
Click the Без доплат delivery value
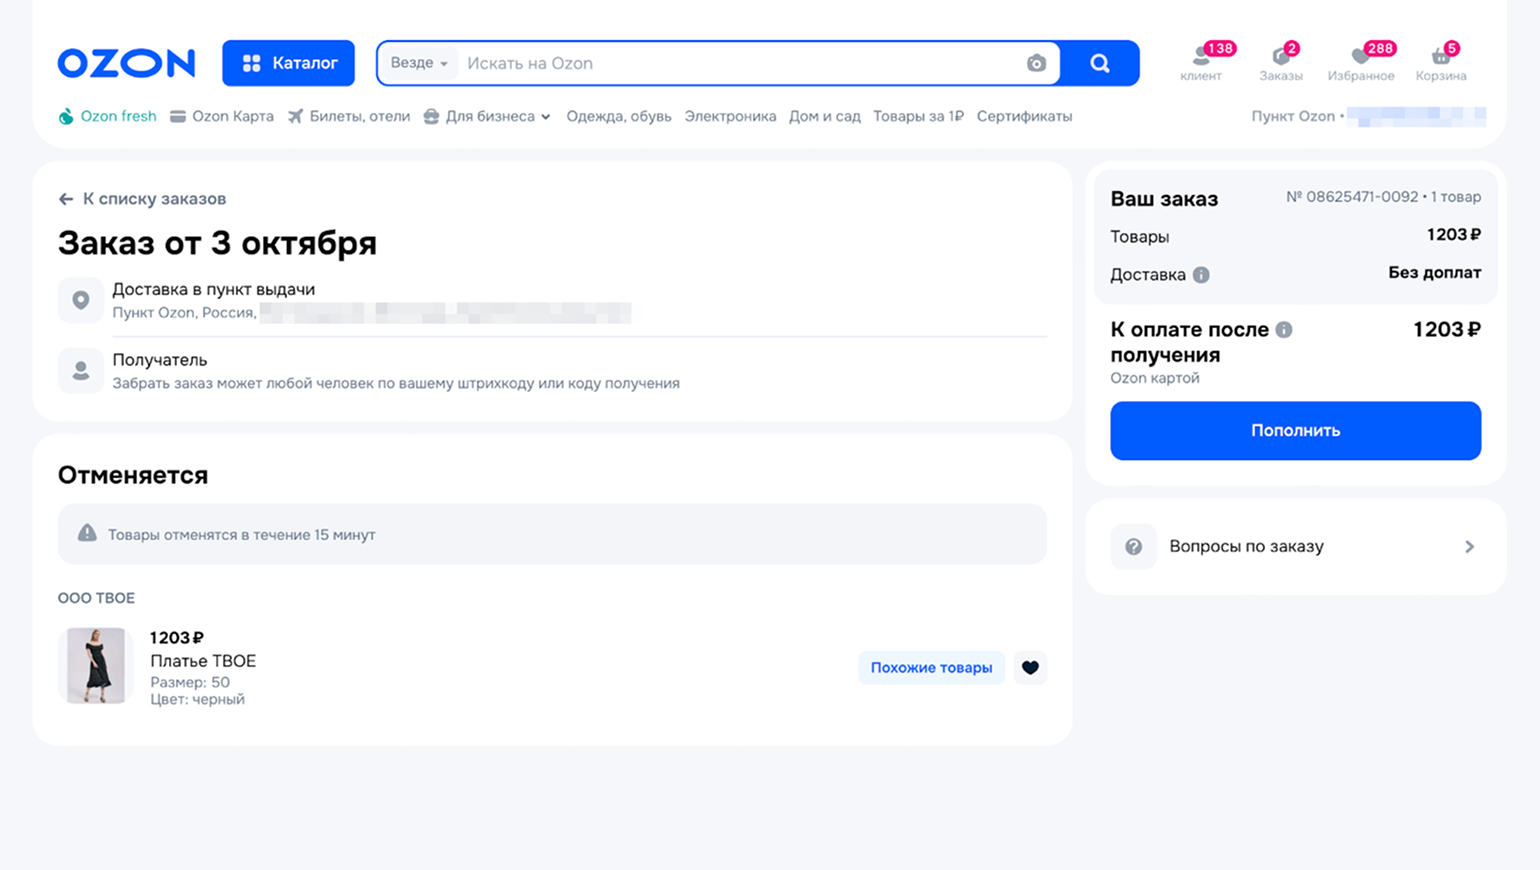click(x=1434, y=273)
